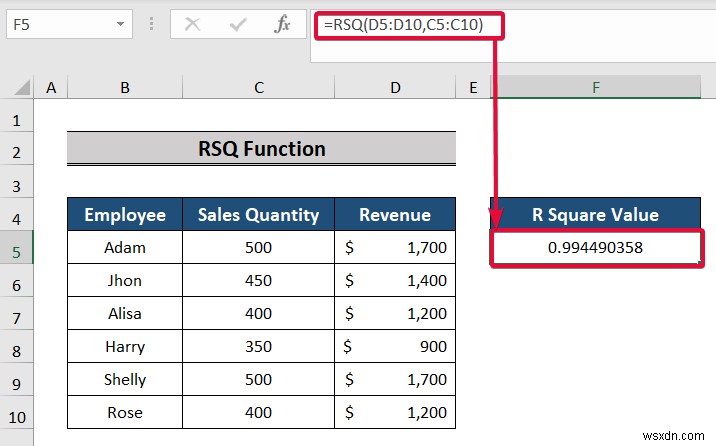The image size is (716, 446).
Task: Select Jhon's revenue $1,400
Action: [x=395, y=280]
